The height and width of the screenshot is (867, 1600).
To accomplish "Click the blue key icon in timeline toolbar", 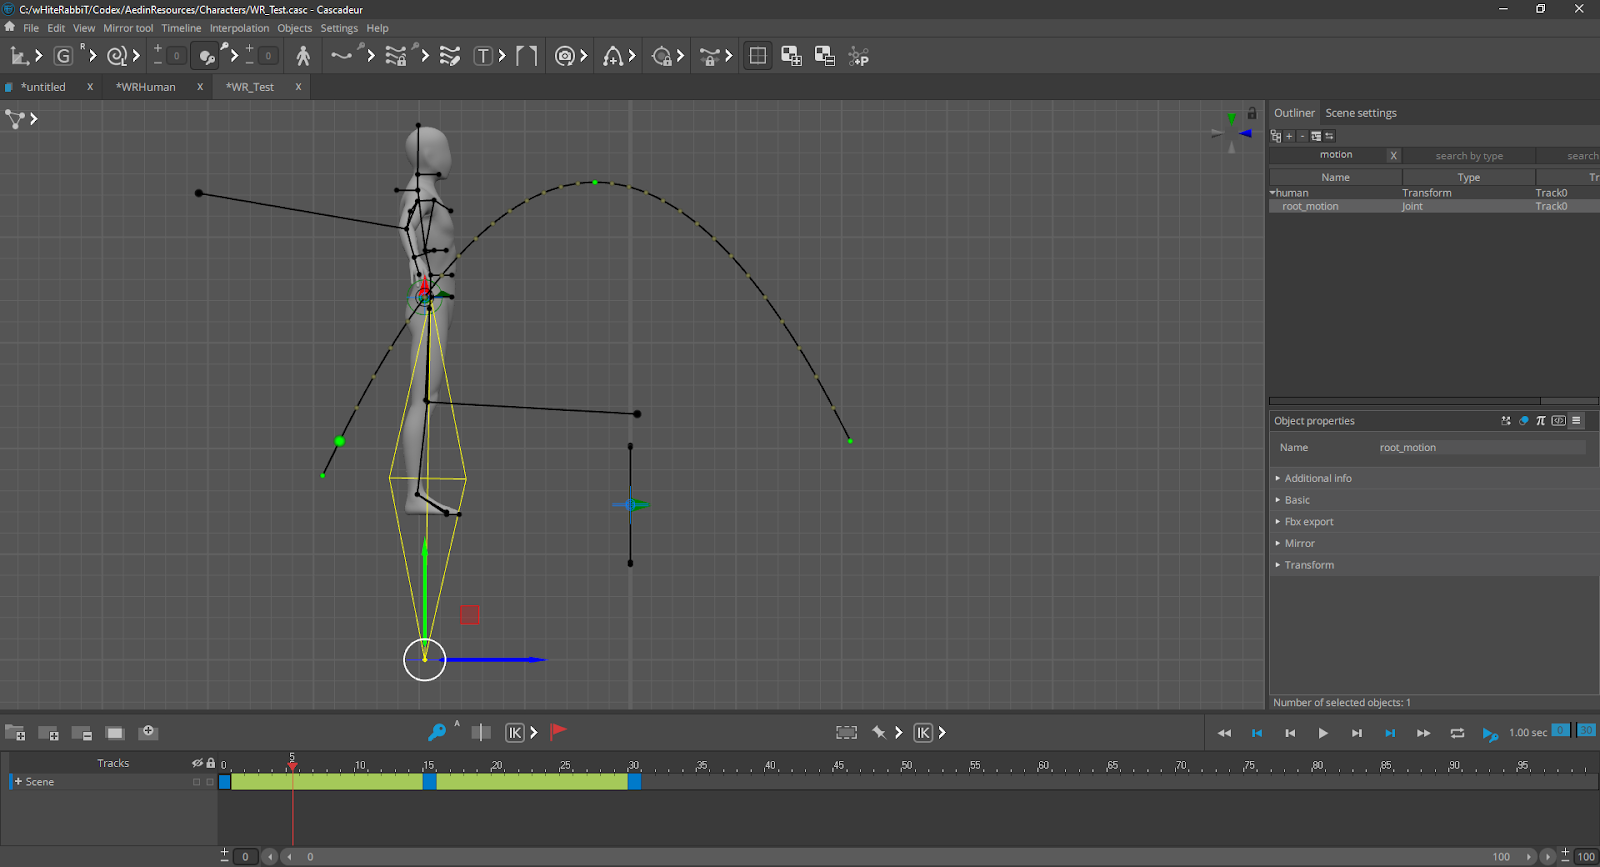I will pos(437,733).
